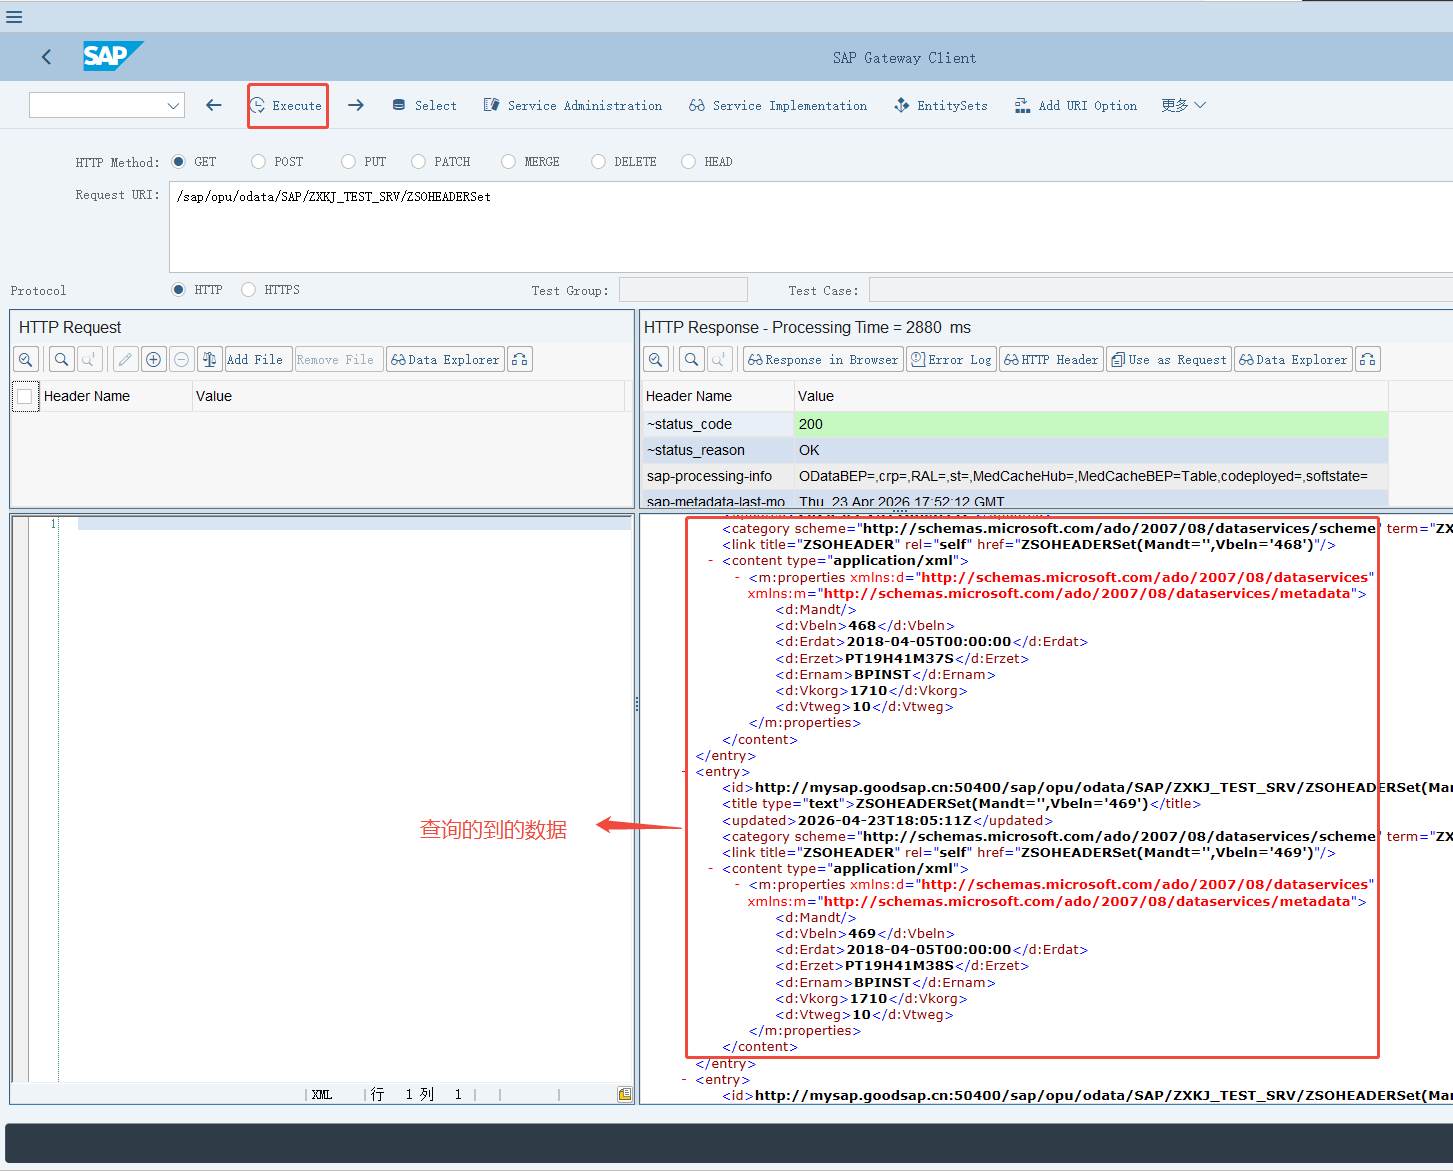
Task: Expand the 更多 menu
Action: click(1184, 105)
